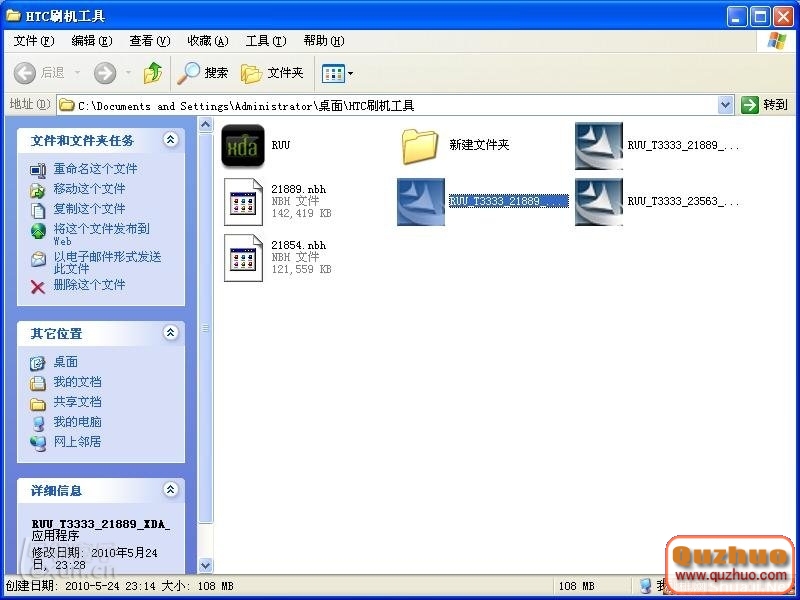Click the 21889.nbh file name
The image size is (800, 600).
(x=298, y=189)
